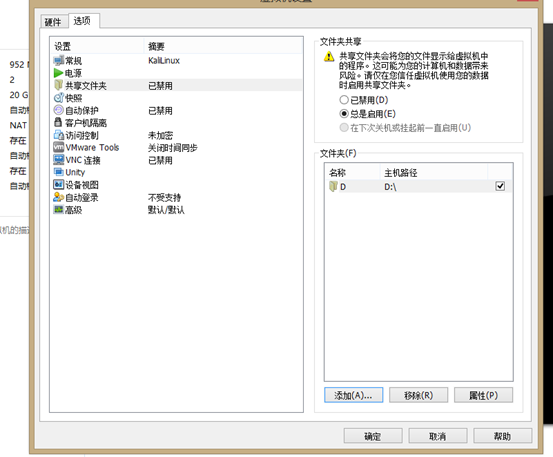The width and height of the screenshot is (553, 457).
Task: Select the 总是启用(E) radio button
Action: point(344,114)
